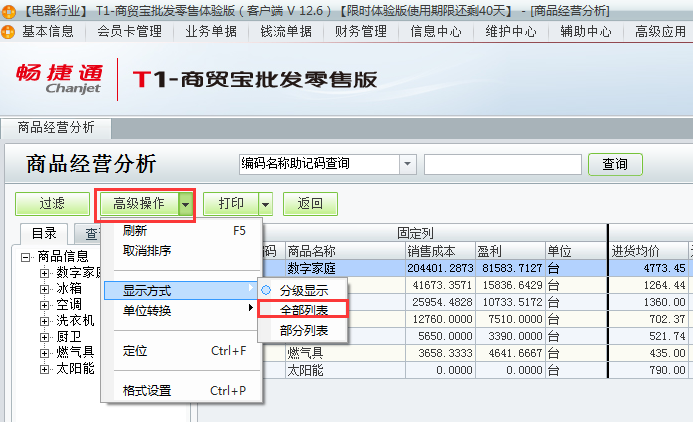This screenshot has width=693, height=422.
Task: Click the profit value 15836.6429
Action: tap(510, 285)
